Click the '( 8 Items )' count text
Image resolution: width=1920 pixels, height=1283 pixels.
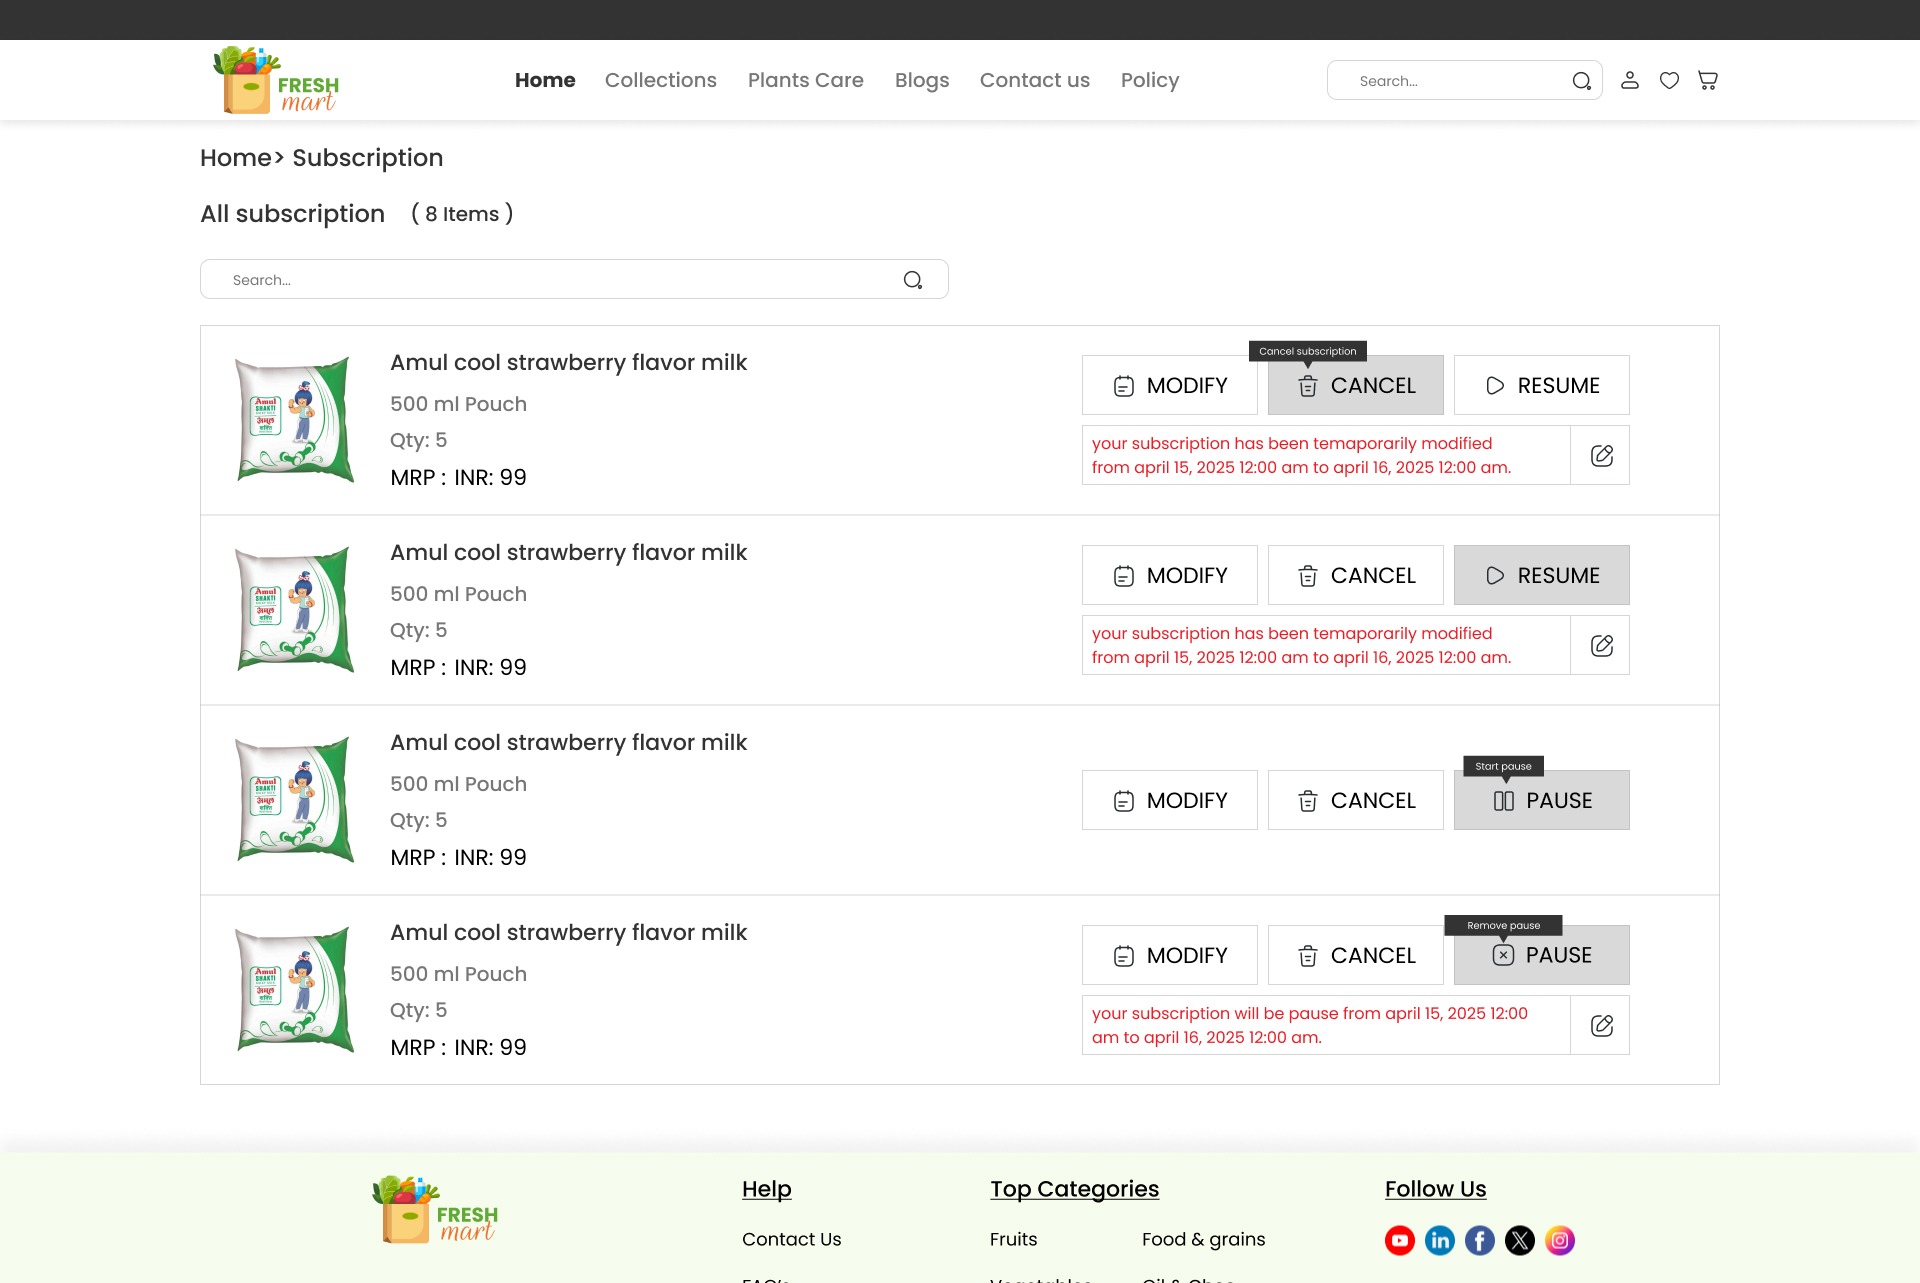462,214
